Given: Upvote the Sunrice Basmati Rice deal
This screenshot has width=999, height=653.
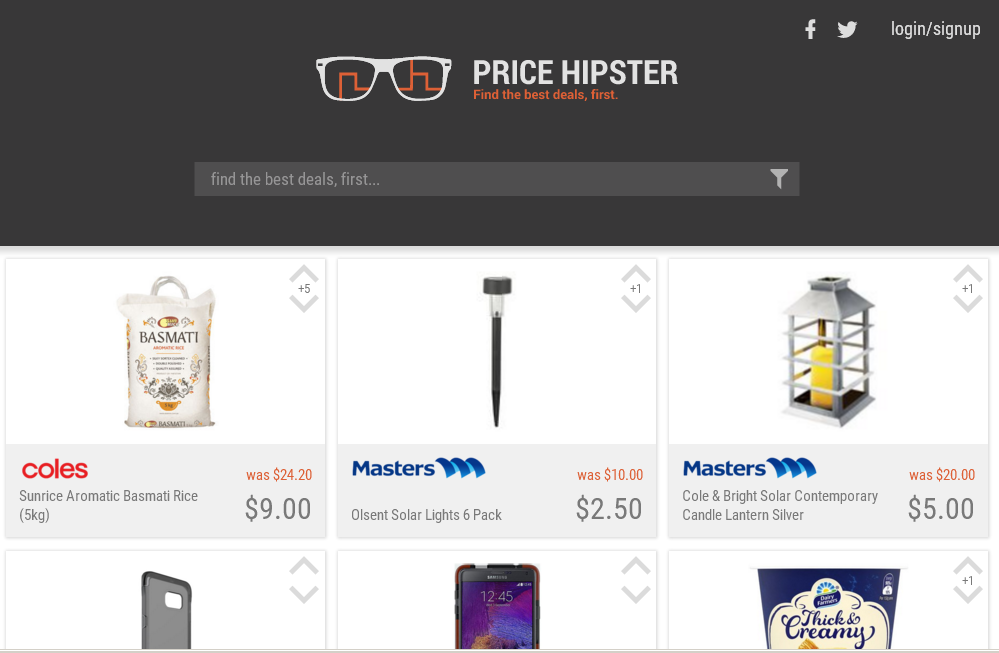Looking at the screenshot, I should pyautogui.click(x=304, y=273).
